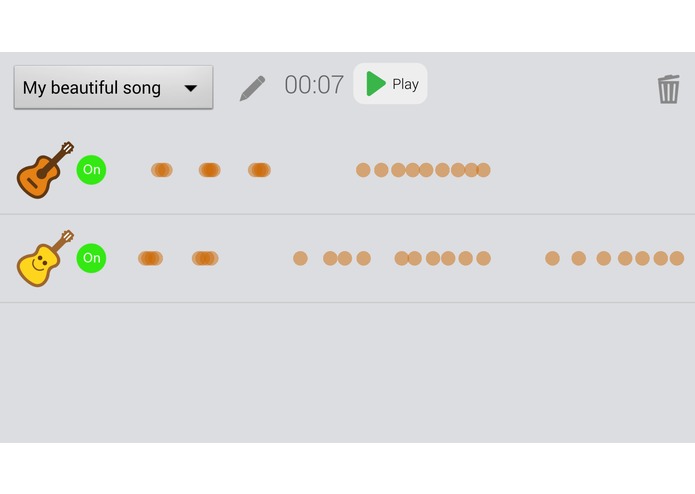Click the dropdown arrow beside song name

coord(190,88)
